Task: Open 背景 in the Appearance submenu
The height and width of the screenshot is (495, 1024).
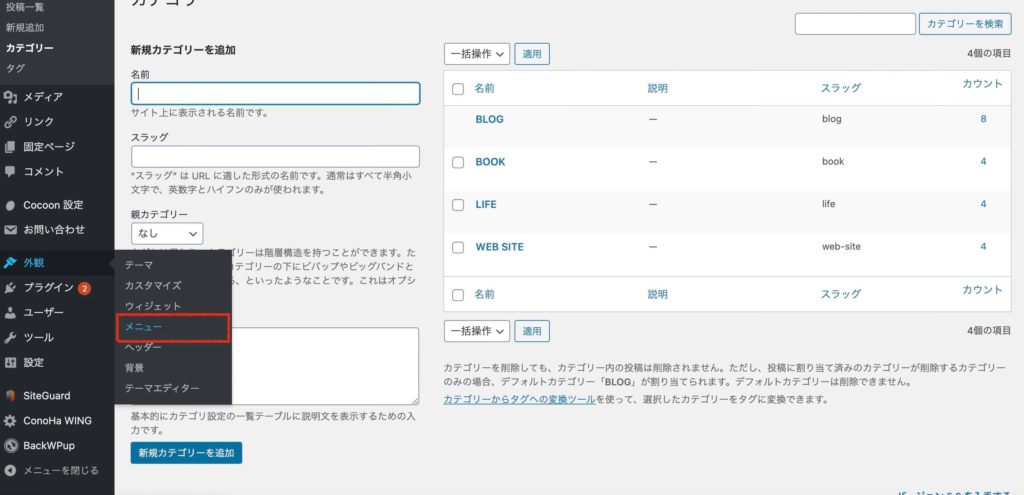Action: pos(134,368)
